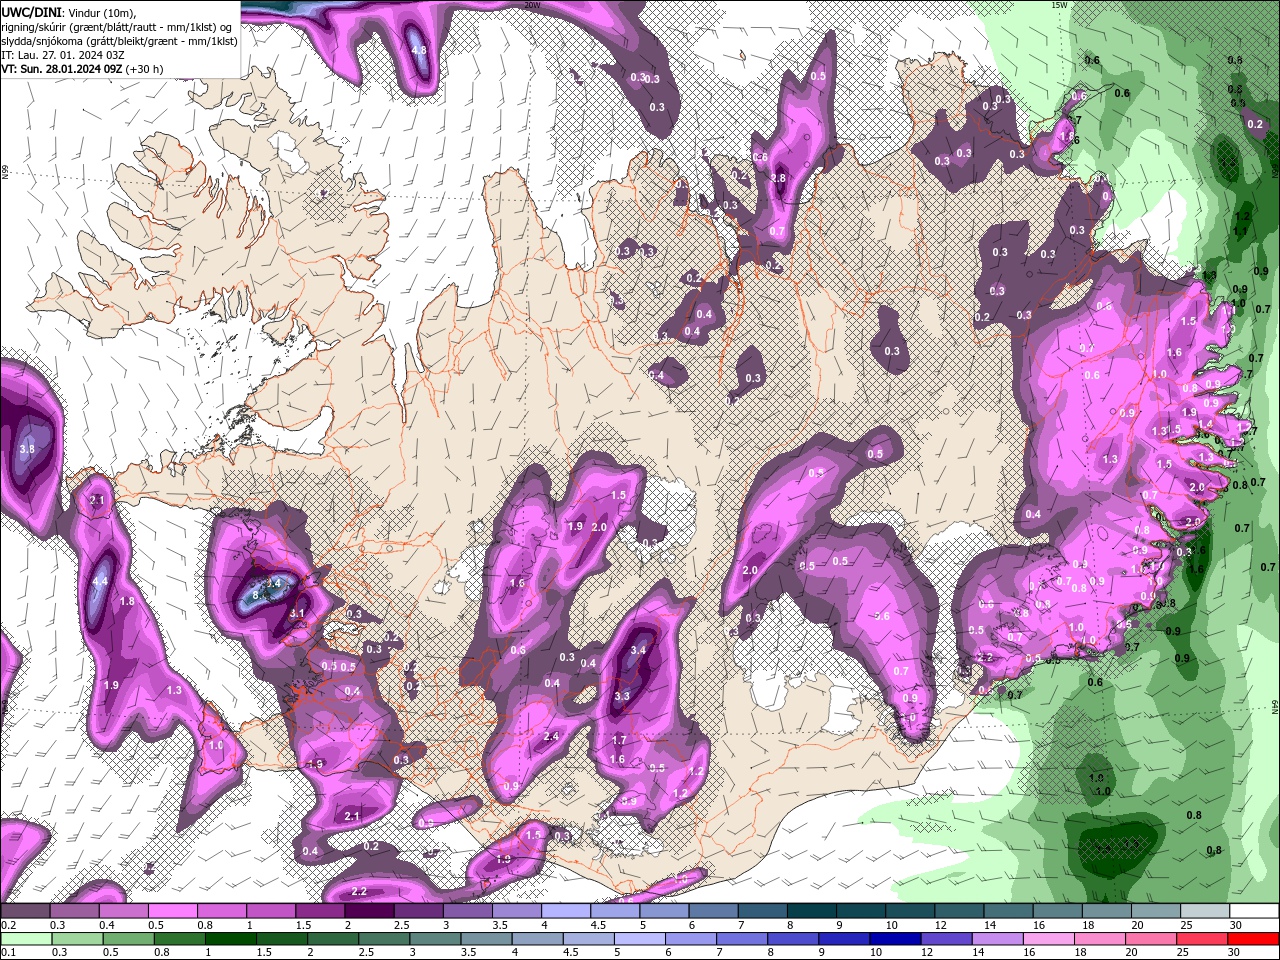Click the 'IT: Lau. 27. 01. 2024 03Z' line
1280x960 pixels.
click(61, 55)
